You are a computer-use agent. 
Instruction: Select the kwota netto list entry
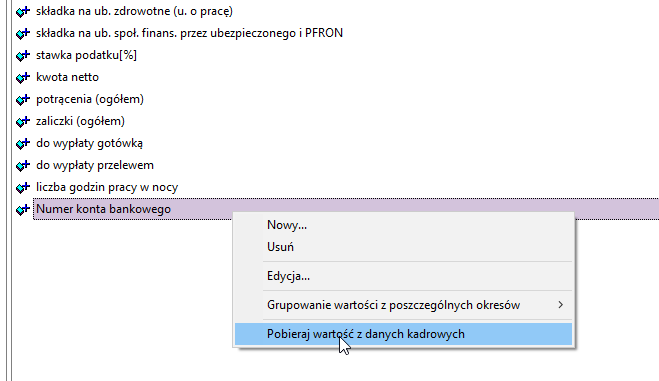click(x=67, y=77)
